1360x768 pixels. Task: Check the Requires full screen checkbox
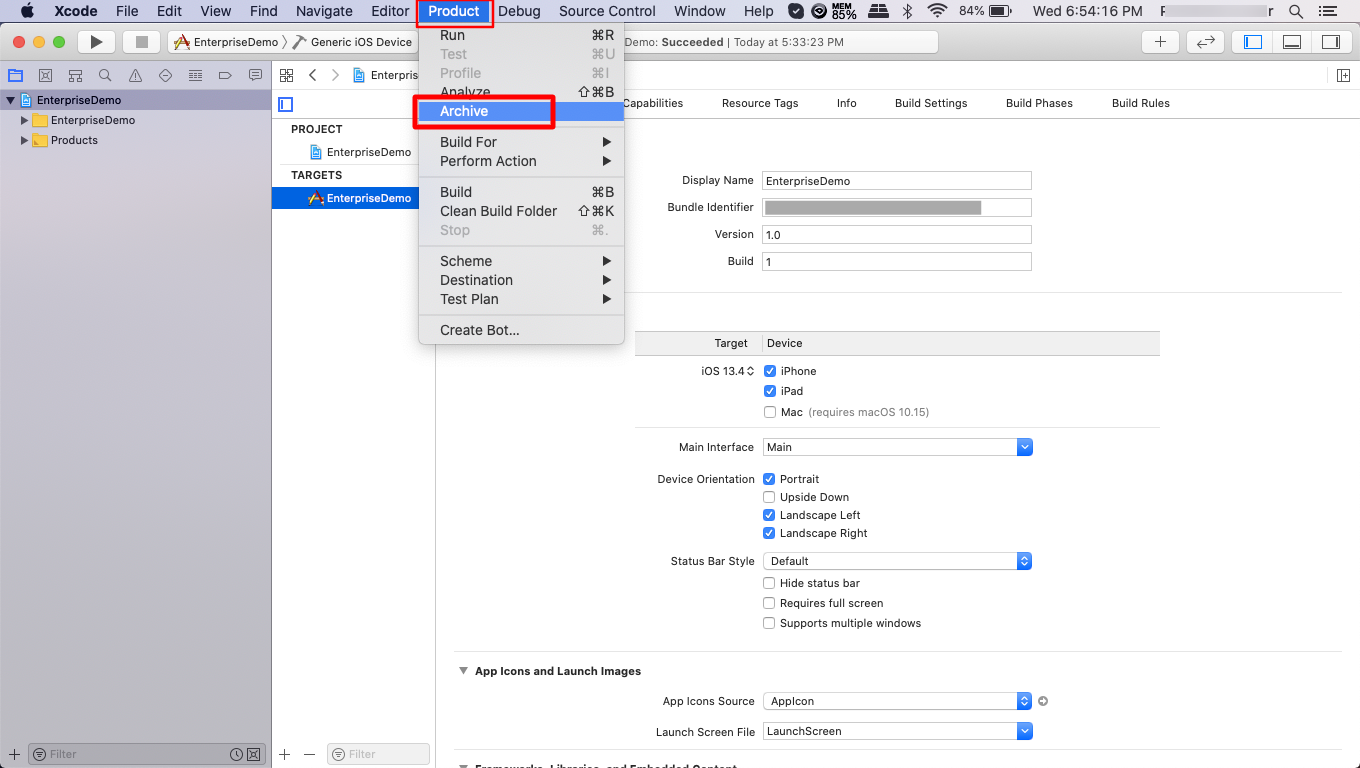tap(769, 603)
